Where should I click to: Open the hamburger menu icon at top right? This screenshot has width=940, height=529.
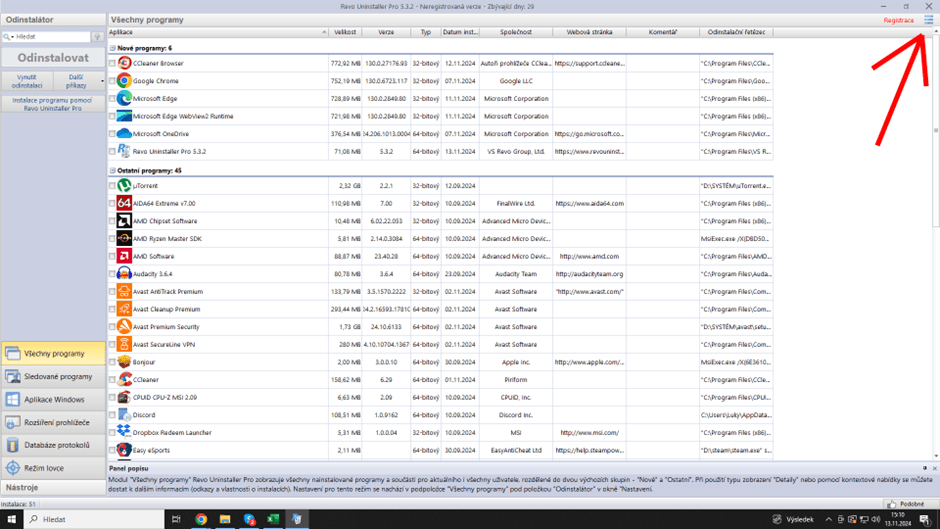pyautogui.click(x=929, y=20)
